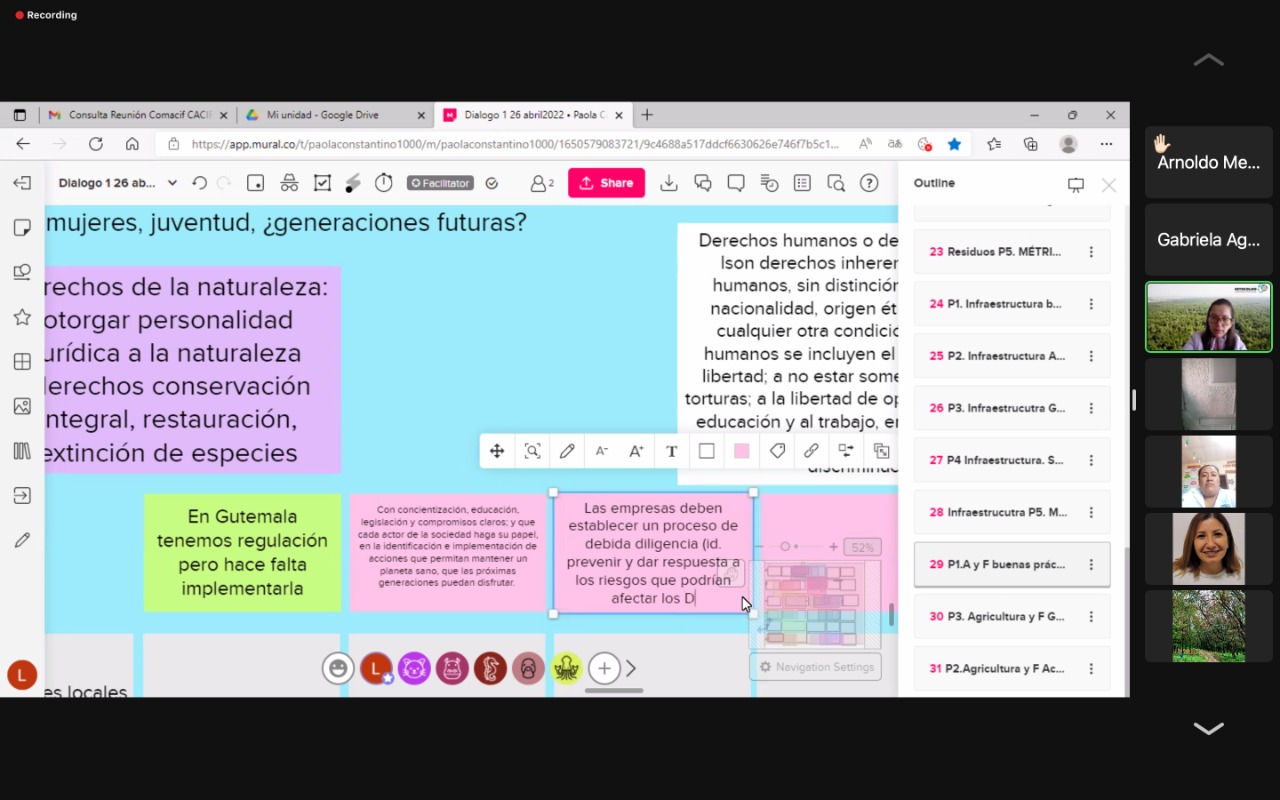Open the import files sidebar tool
The height and width of the screenshot is (800, 1280).
click(22, 495)
